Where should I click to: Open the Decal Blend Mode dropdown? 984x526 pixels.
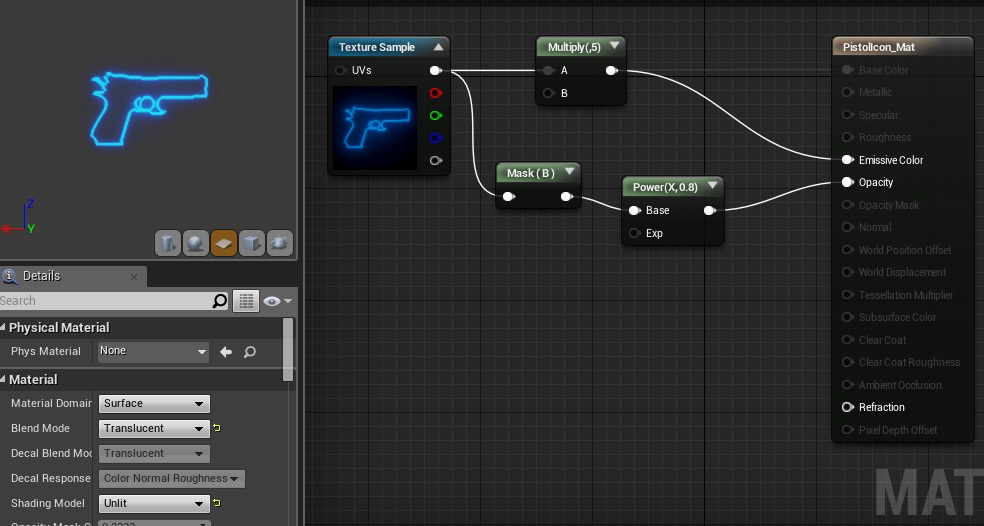(x=154, y=453)
